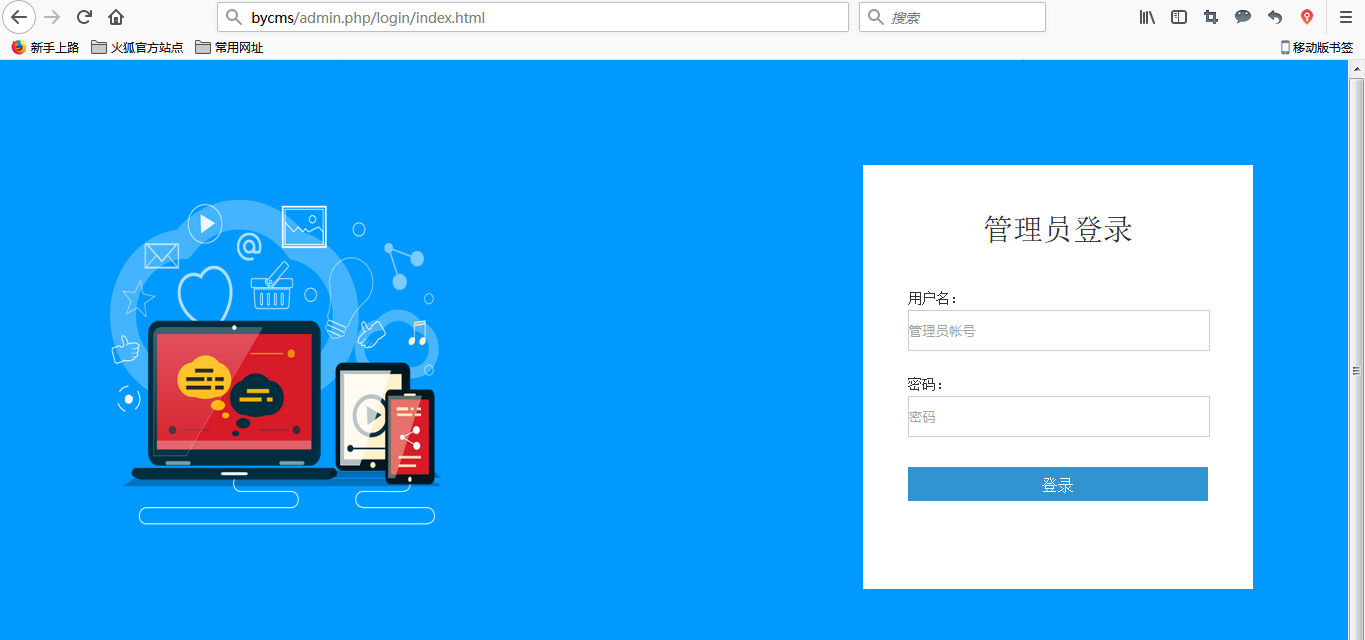1365x640 pixels.
Task: Open 新手上路 bookmark
Action: point(45,47)
